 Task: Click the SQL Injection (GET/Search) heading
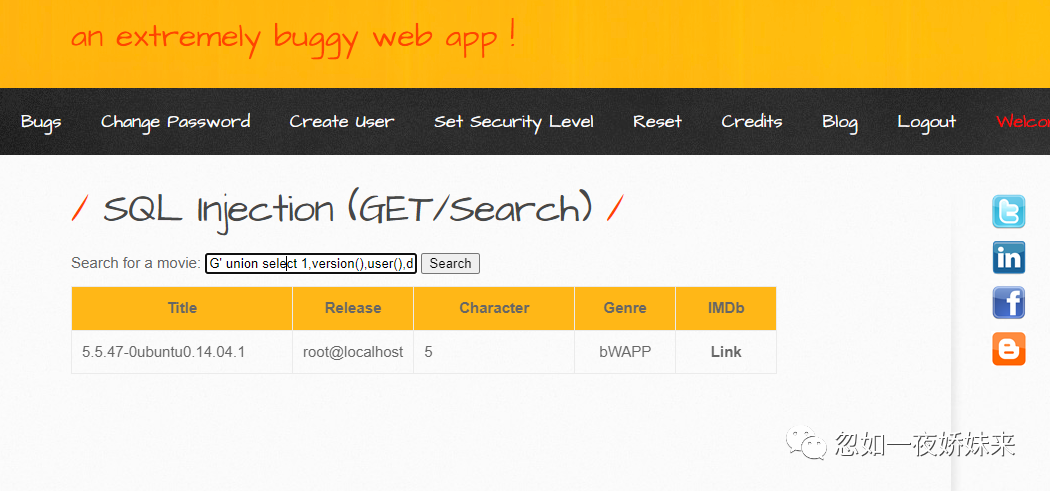(348, 210)
